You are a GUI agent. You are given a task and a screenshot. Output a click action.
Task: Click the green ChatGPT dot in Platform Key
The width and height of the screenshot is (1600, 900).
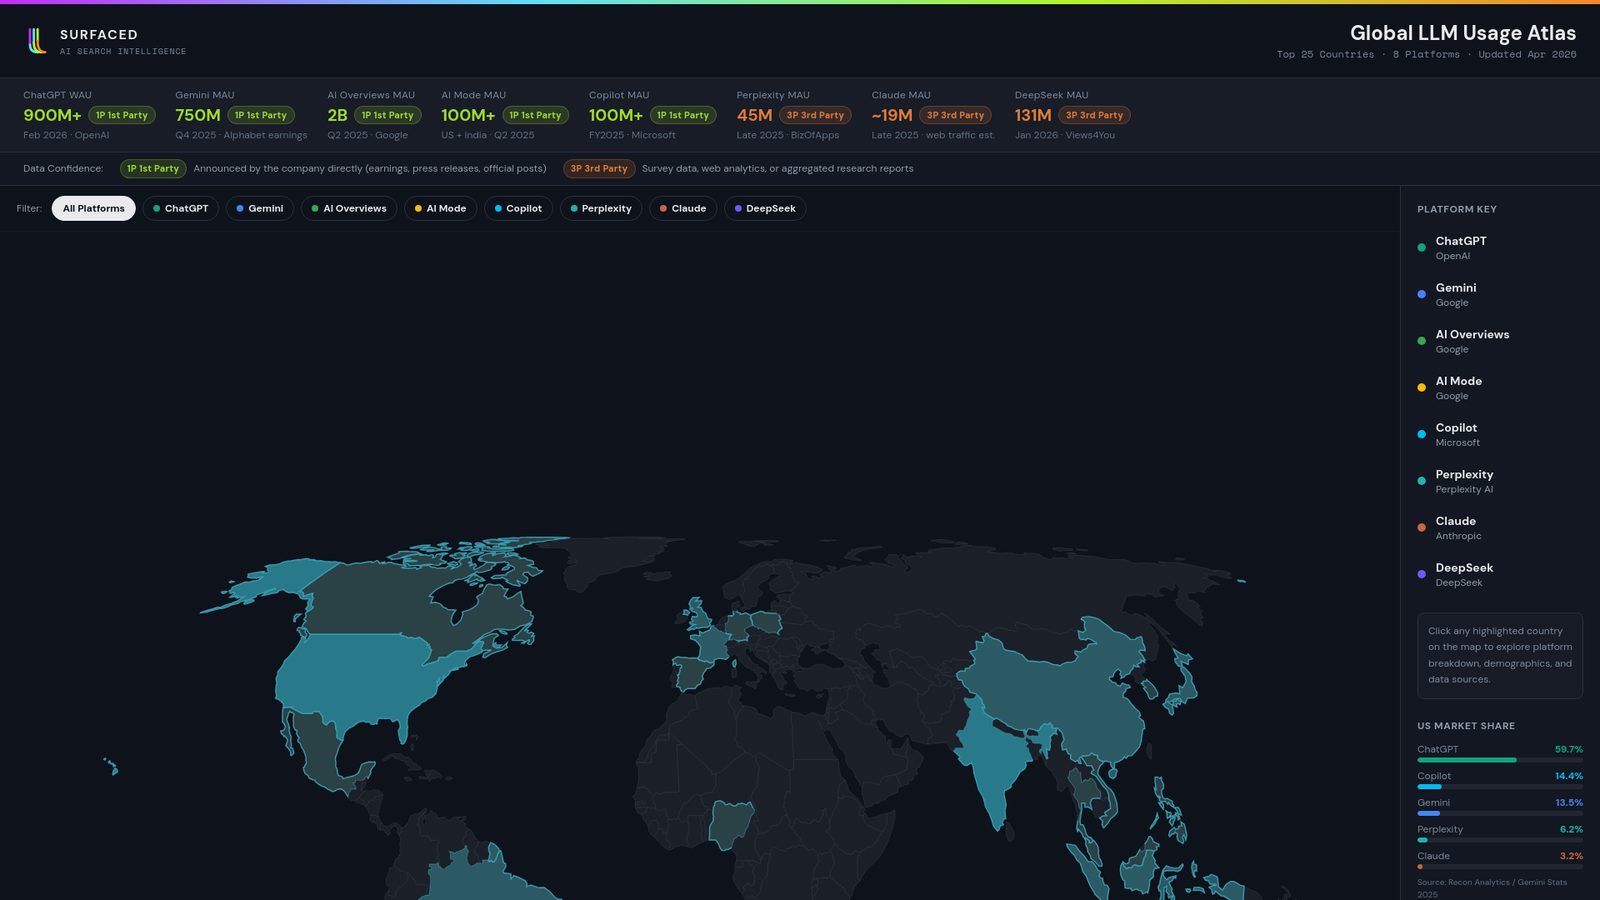1422,247
